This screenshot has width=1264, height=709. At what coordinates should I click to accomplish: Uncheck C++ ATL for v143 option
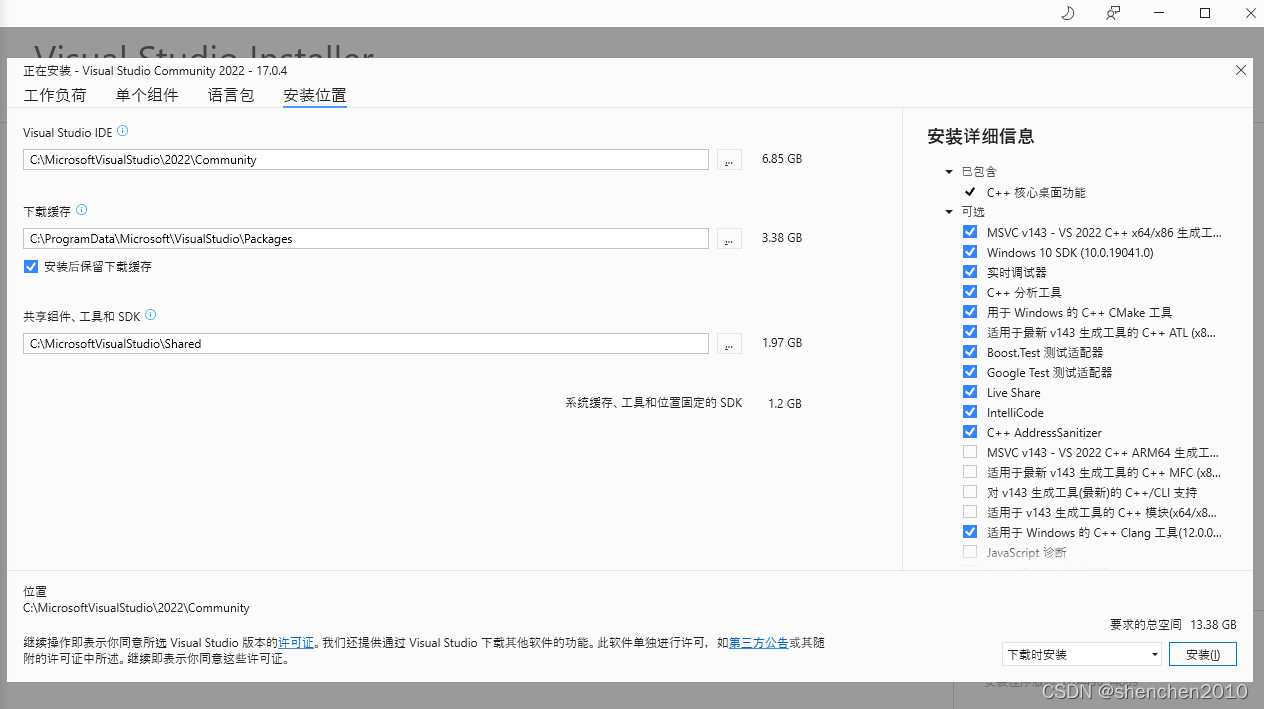pyautogui.click(x=970, y=332)
